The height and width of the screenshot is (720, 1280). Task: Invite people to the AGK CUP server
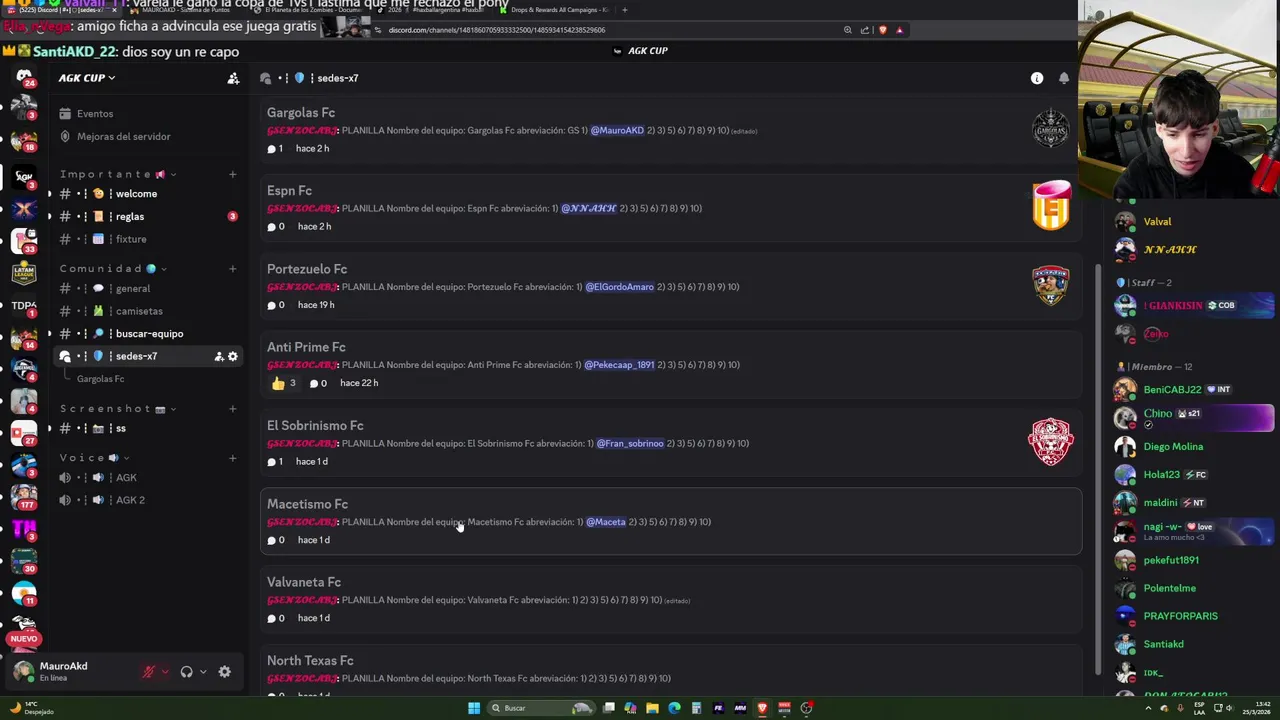coord(233,78)
